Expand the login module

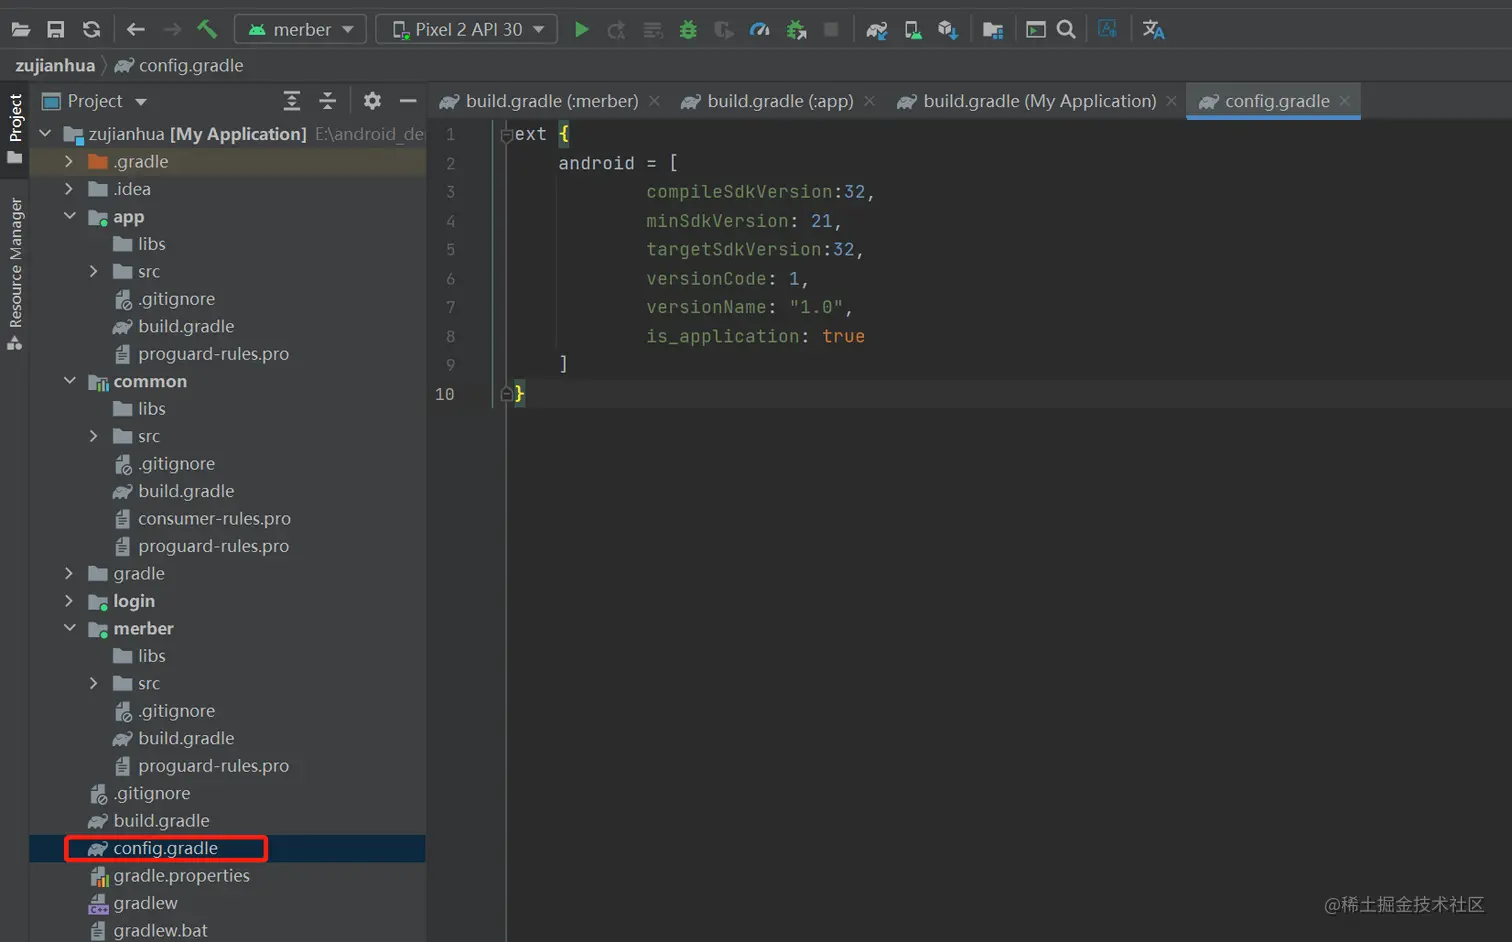[x=69, y=601]
